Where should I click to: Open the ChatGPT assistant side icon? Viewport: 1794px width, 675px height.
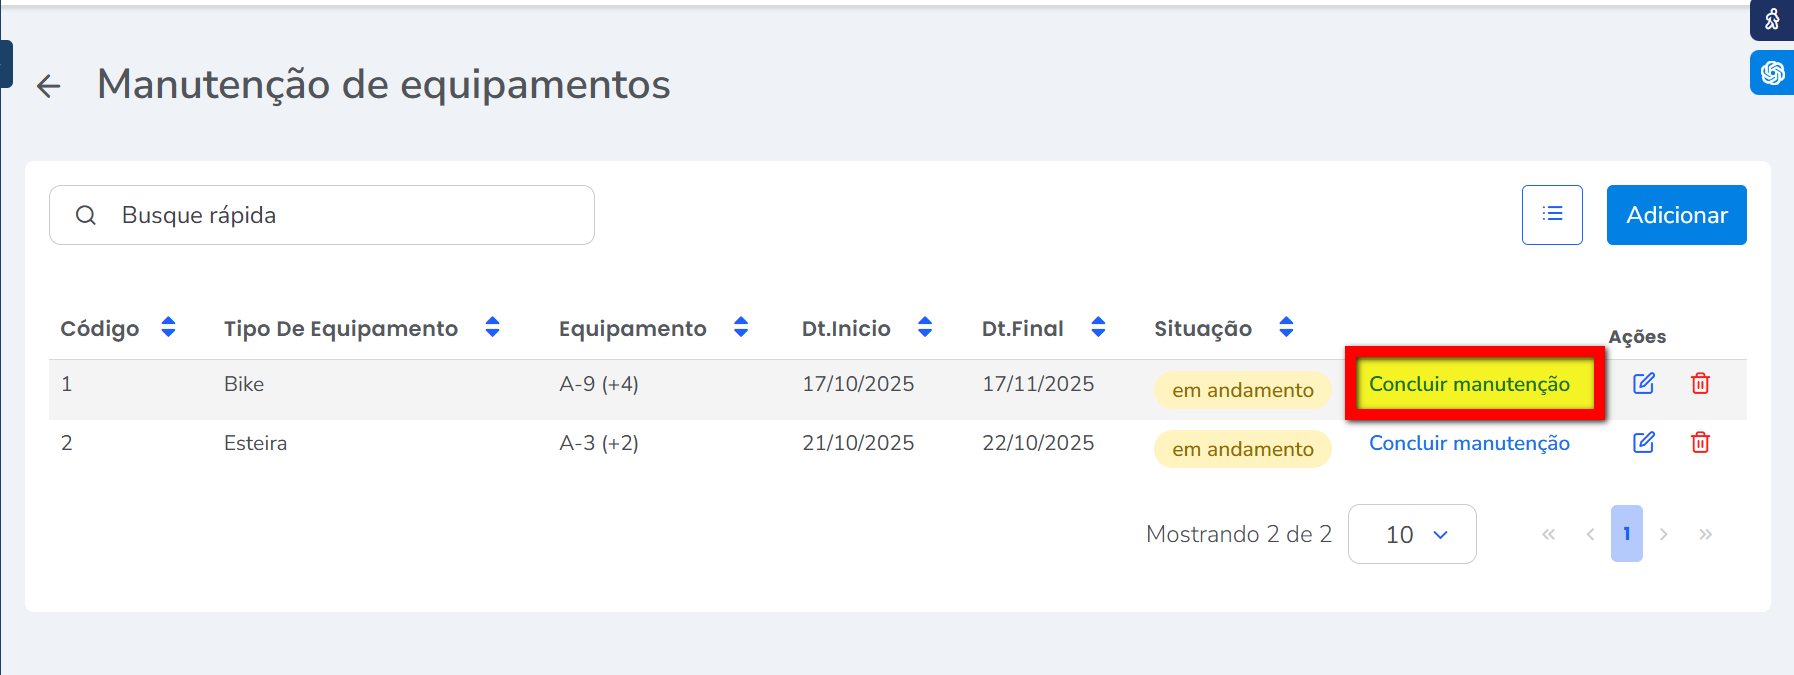1772,73
